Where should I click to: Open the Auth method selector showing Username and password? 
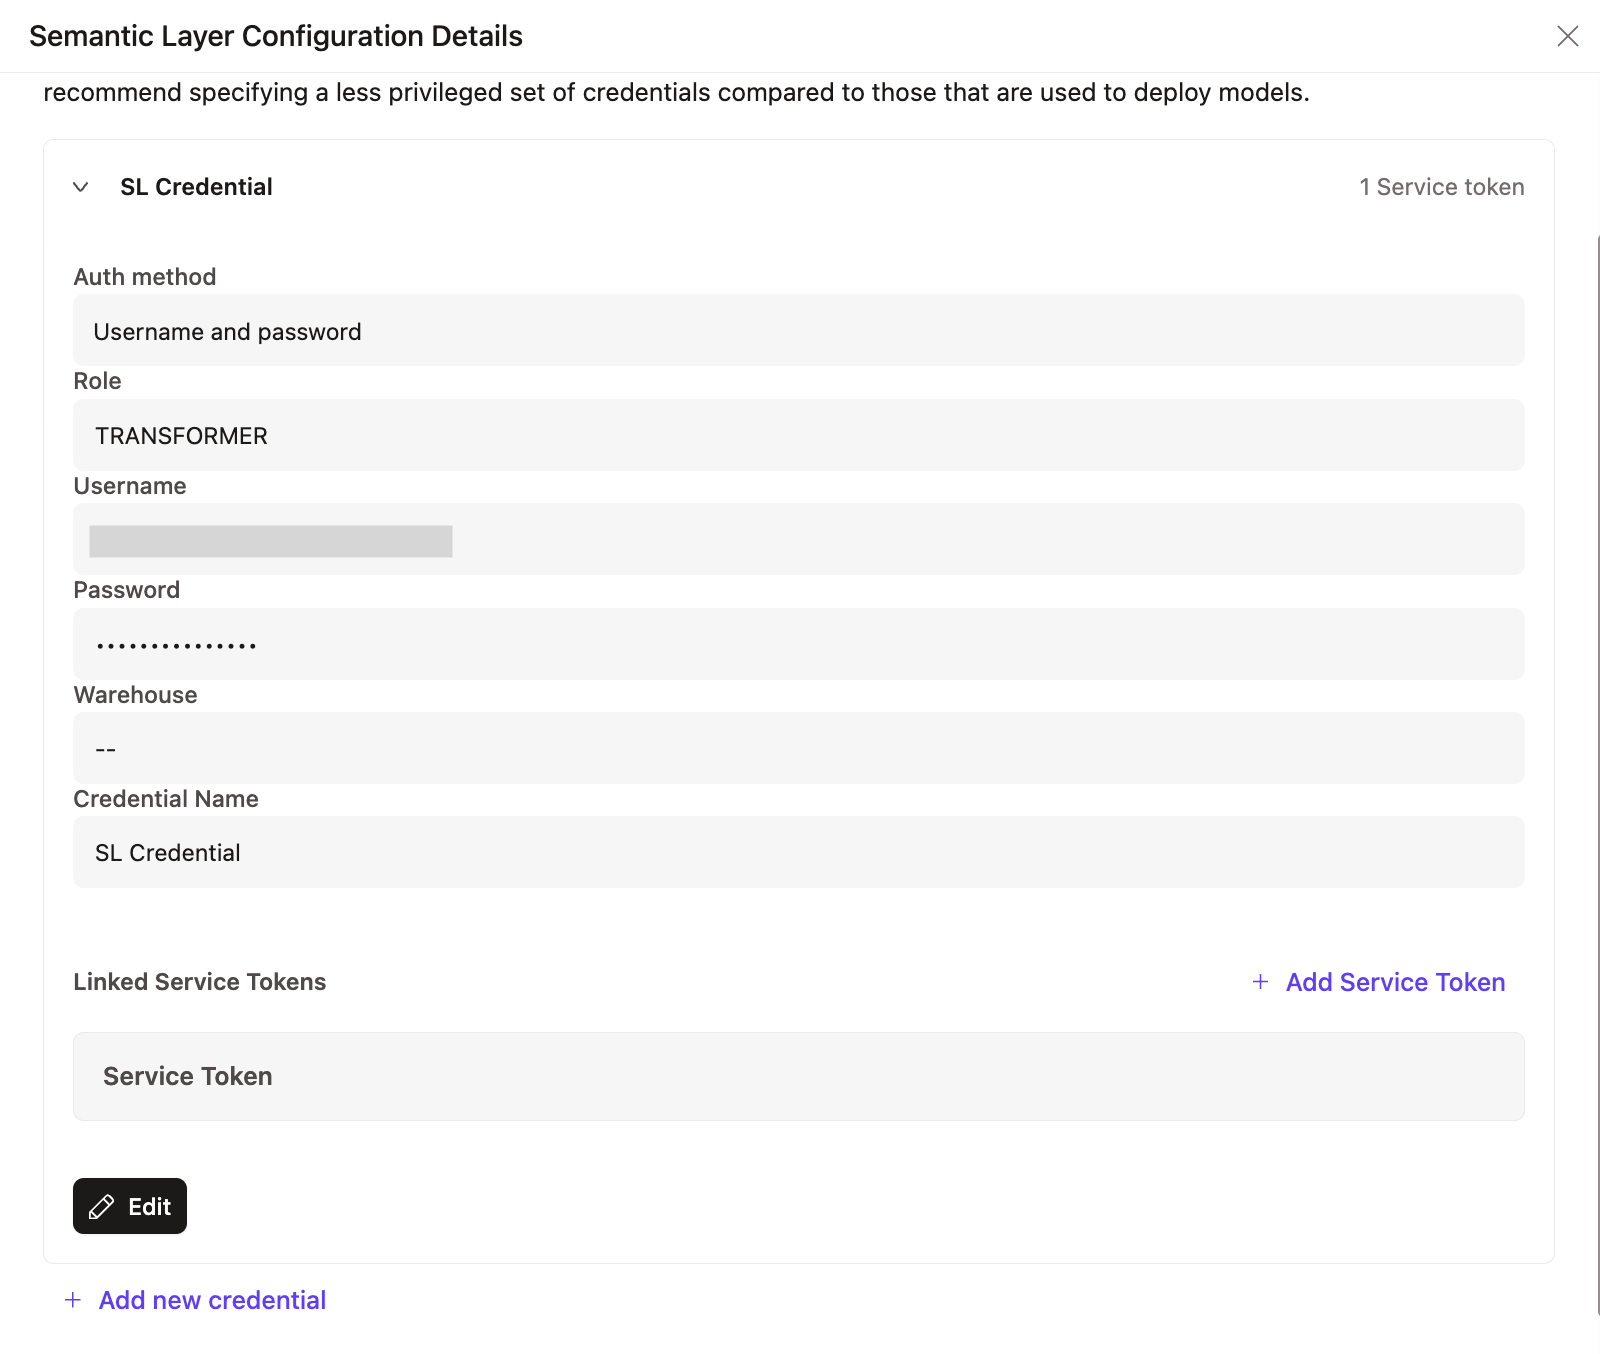[x=797, y=330]
